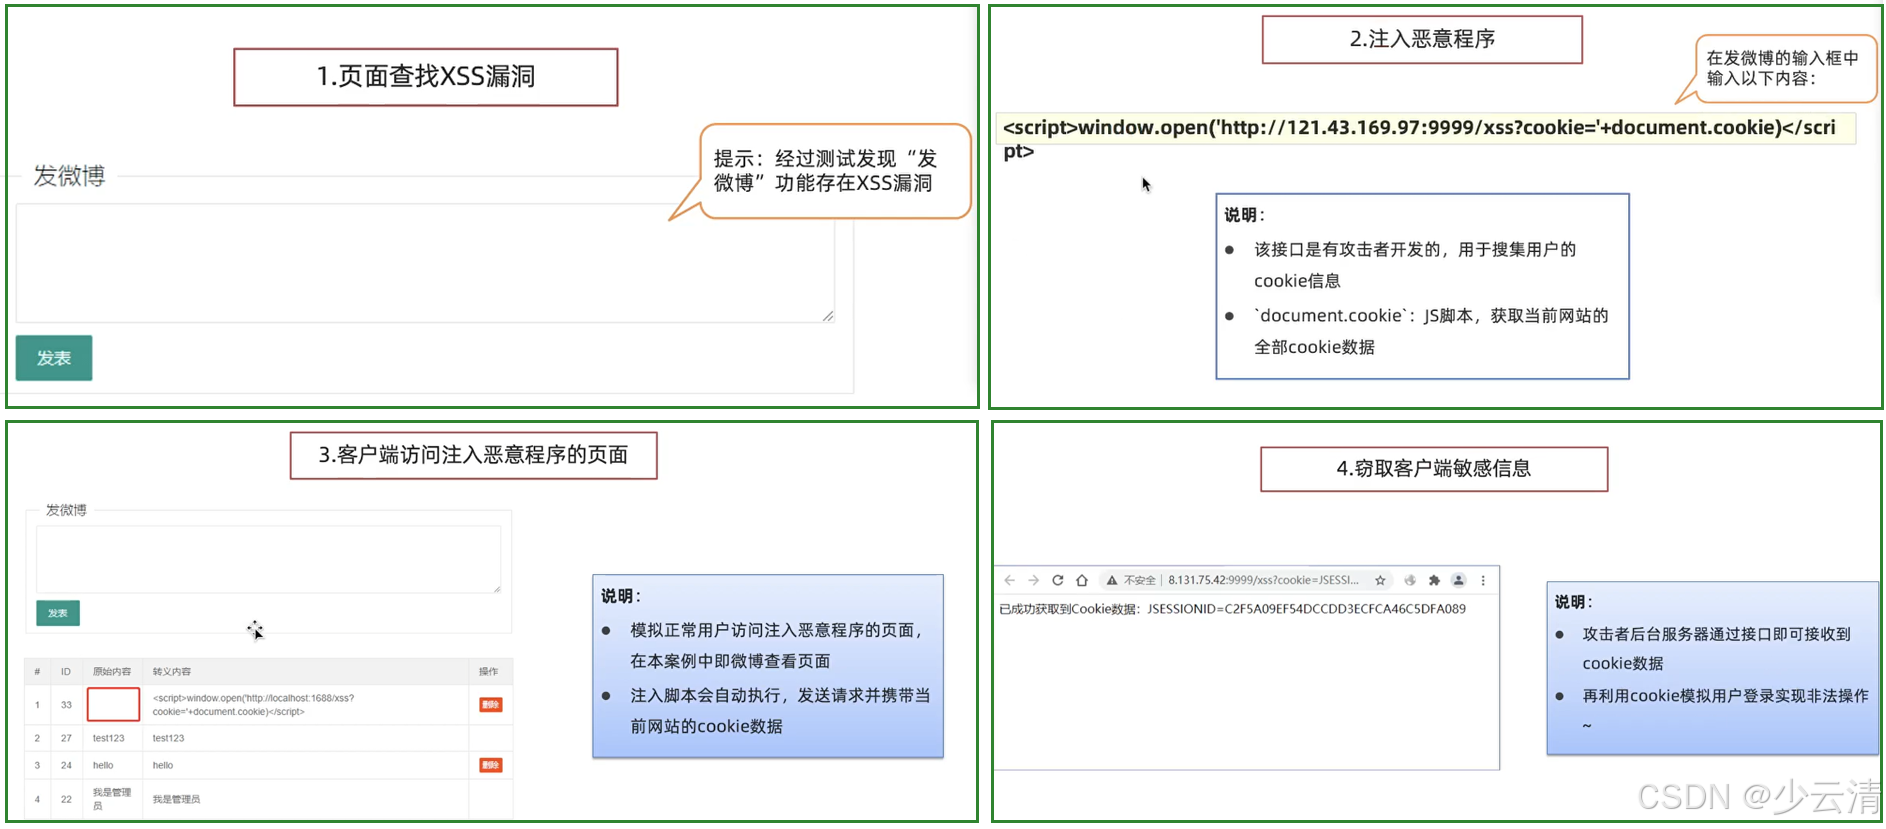The image size is (1886, 829).
Task: Go back in the browser window
Action: [1009, 580]
